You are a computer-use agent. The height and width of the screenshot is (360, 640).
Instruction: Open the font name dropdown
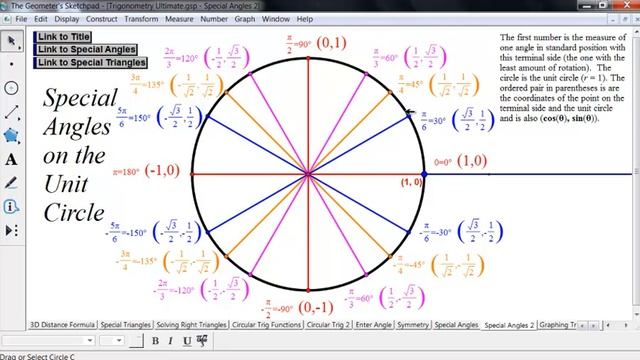(48, 340)
